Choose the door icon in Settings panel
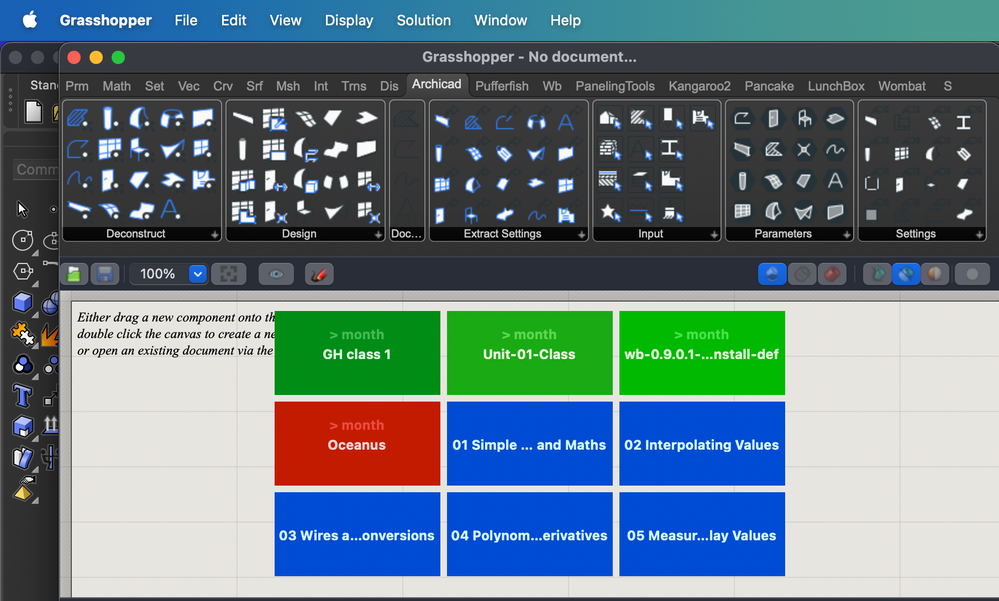This screenshot has width=999, height=601. coord(899,185)
